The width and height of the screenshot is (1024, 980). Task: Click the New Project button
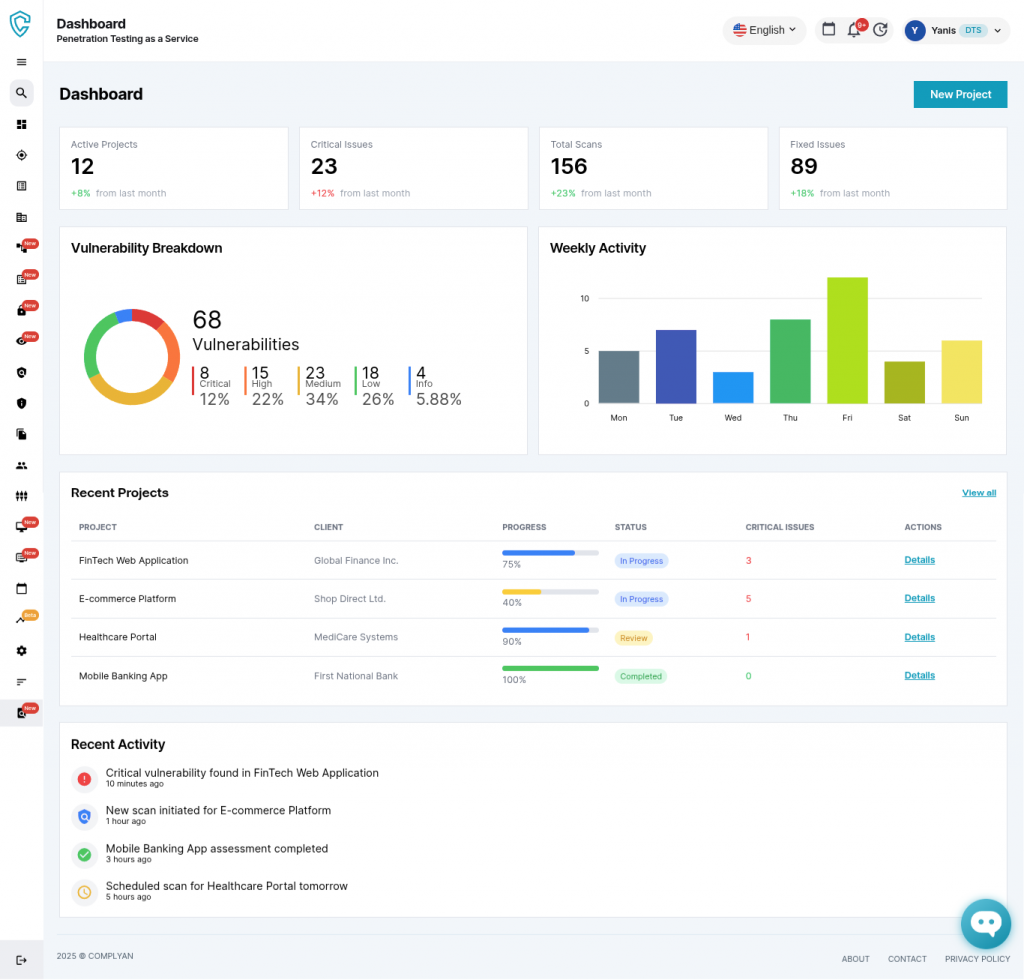960,94
